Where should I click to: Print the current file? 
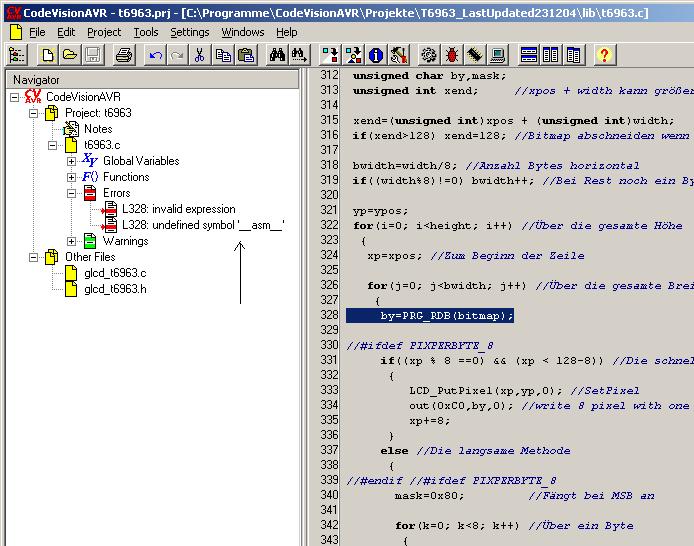[x=123, y=55]
